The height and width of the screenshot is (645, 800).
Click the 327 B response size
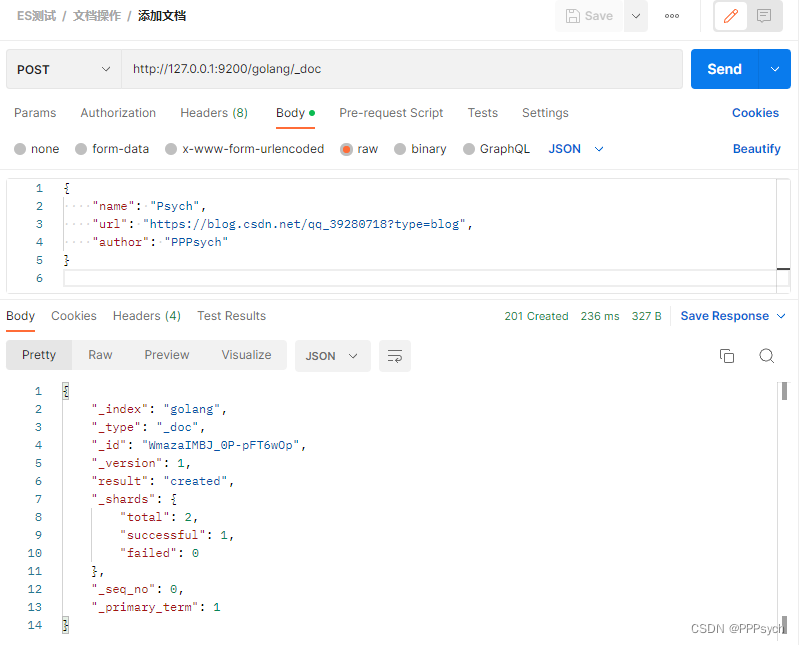point(646,316)
